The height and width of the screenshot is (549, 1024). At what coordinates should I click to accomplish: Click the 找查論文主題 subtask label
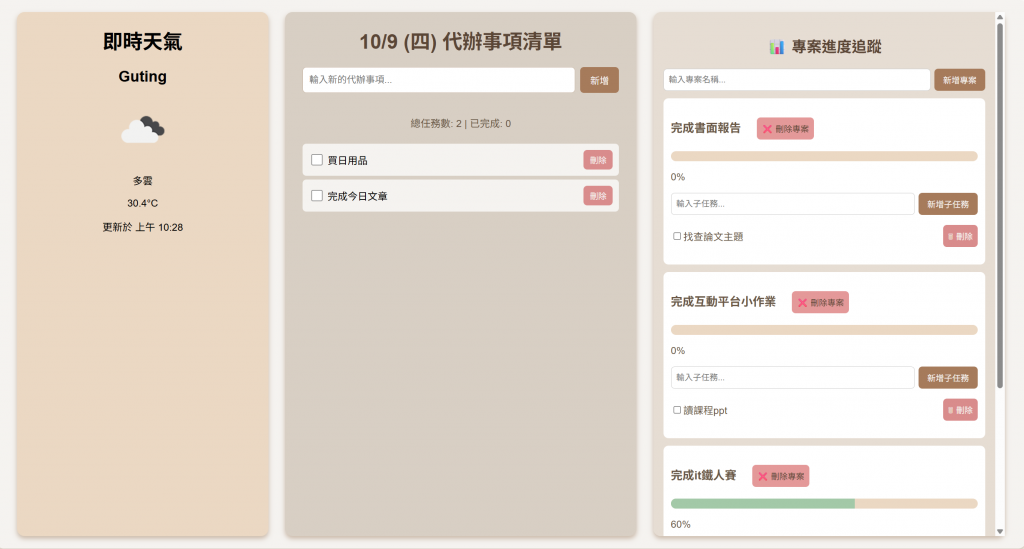713,237
